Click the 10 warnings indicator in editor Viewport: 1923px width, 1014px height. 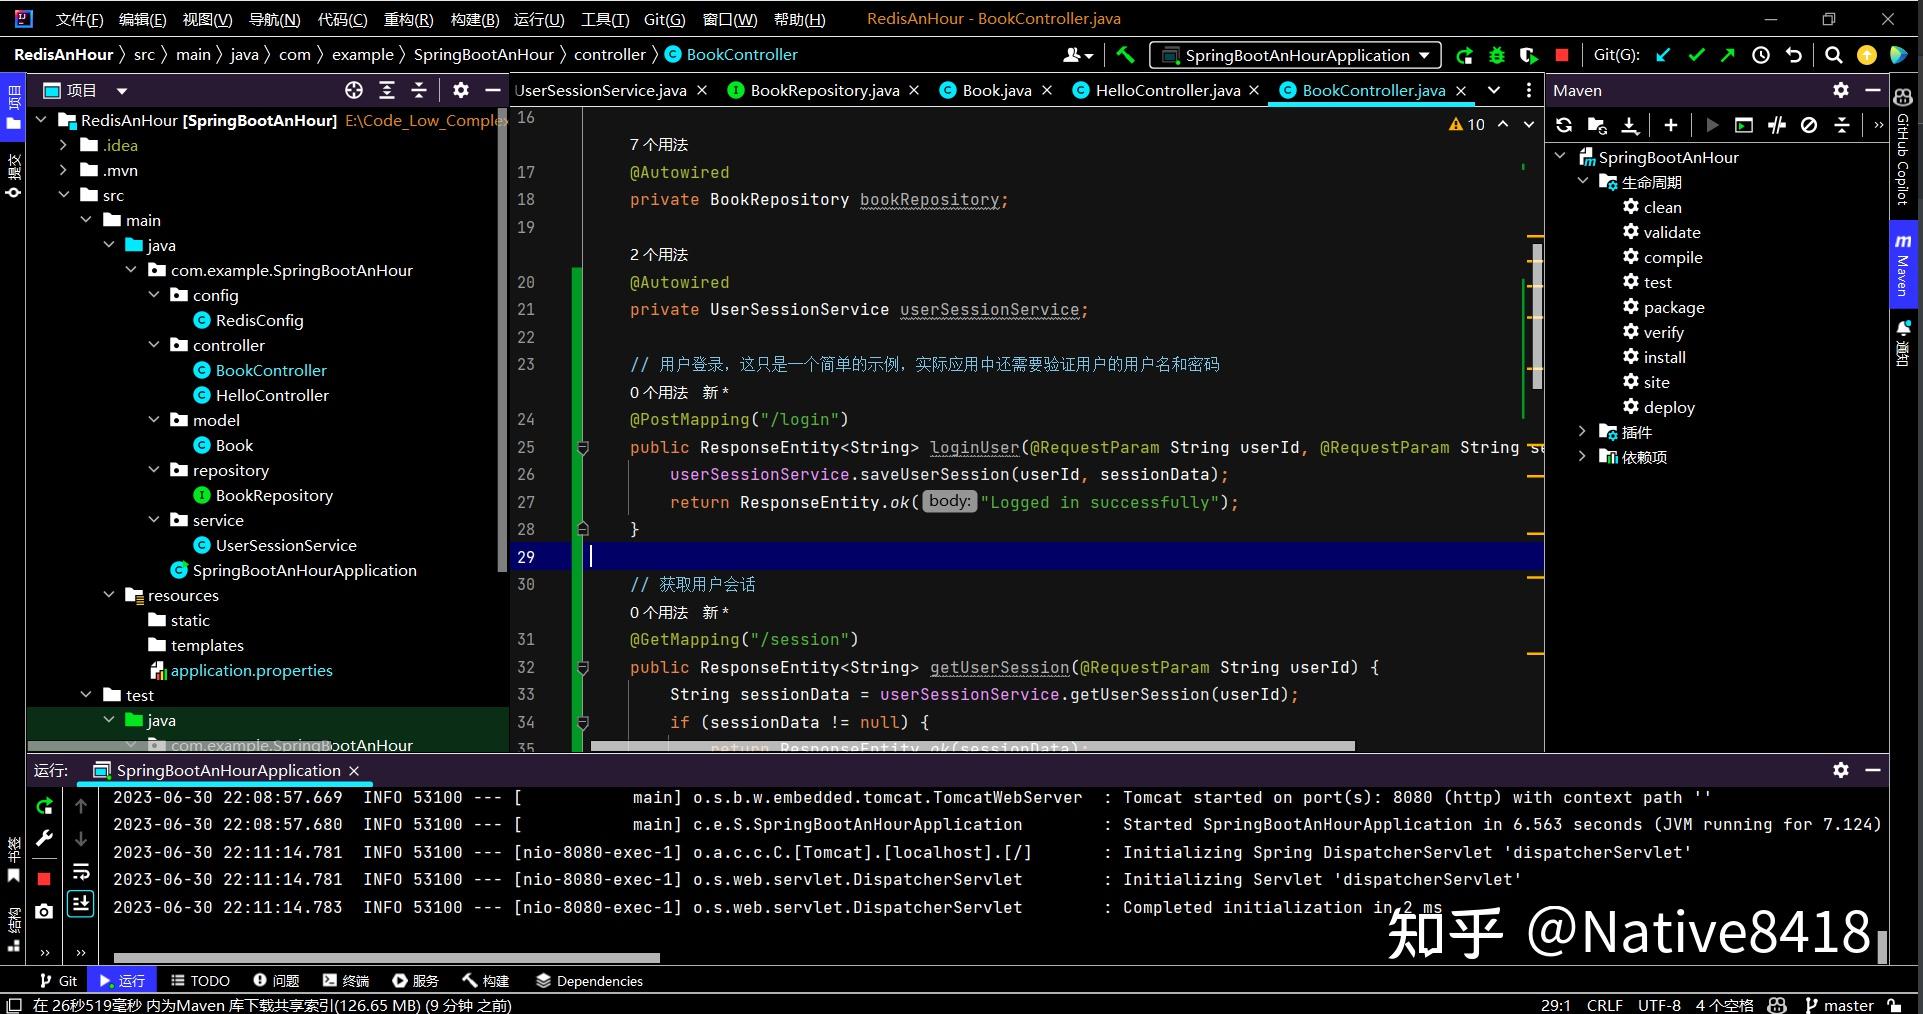pos(1466,125)
